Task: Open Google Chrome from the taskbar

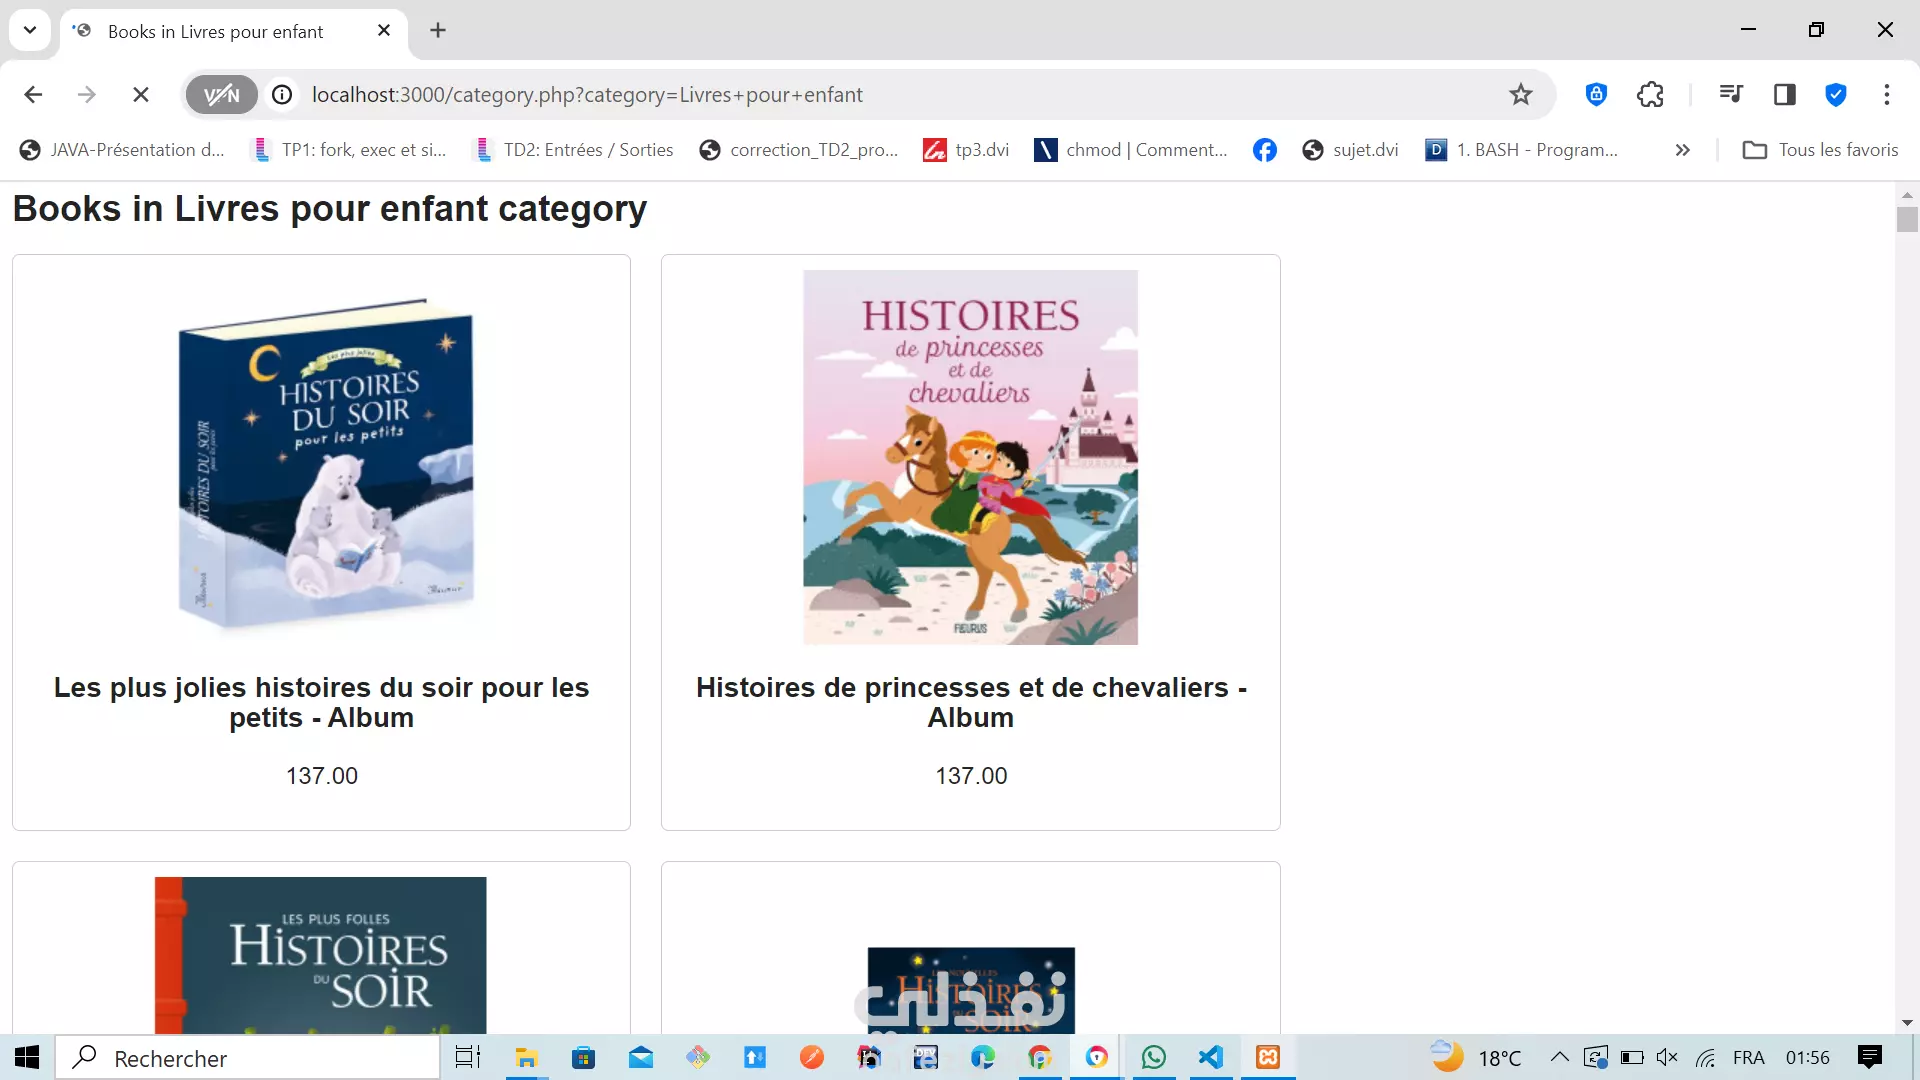Action: 1040,1057
